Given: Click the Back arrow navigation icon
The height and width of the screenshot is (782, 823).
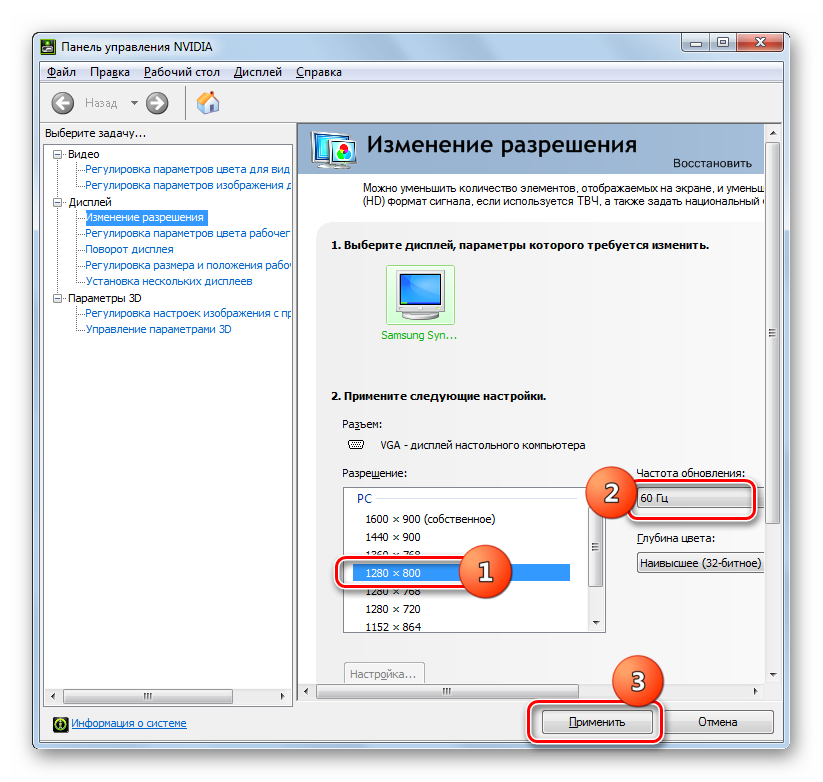Looking at the screenshot, I should point(63,103).
